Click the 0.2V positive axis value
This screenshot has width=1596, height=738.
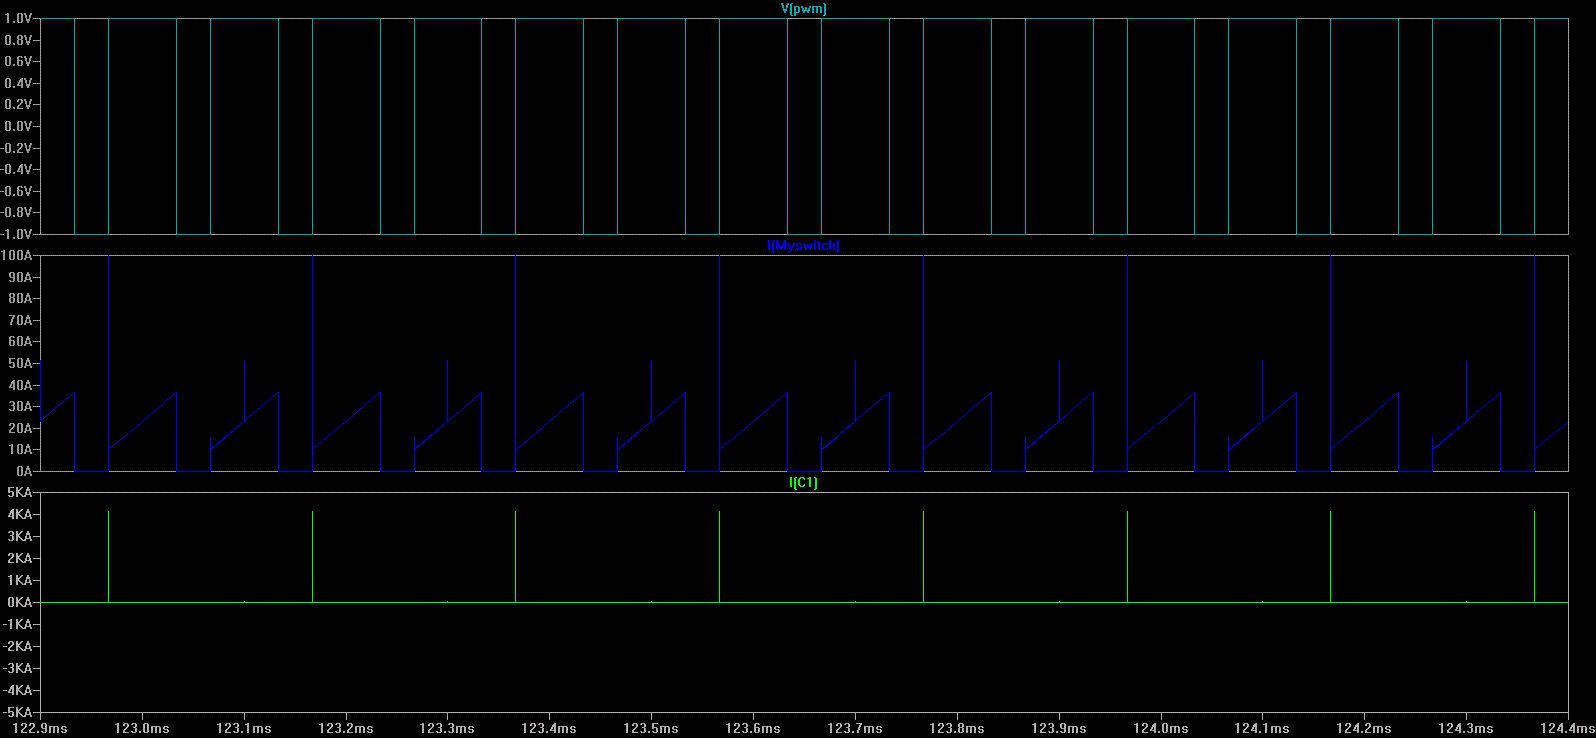coord(17,105)
